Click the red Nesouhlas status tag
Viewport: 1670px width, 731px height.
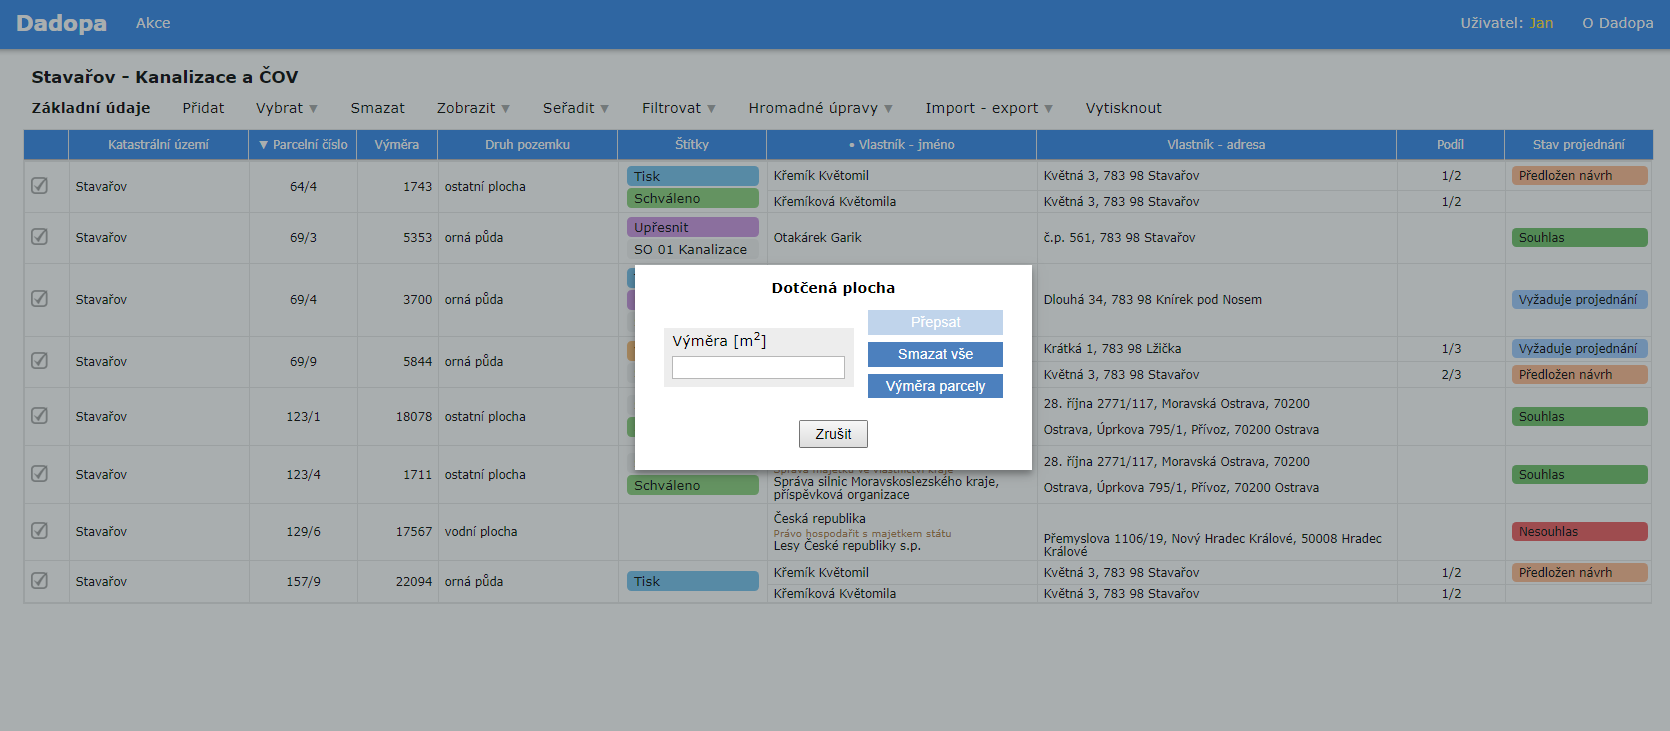pyautogui.click(x=1579, y=532)
